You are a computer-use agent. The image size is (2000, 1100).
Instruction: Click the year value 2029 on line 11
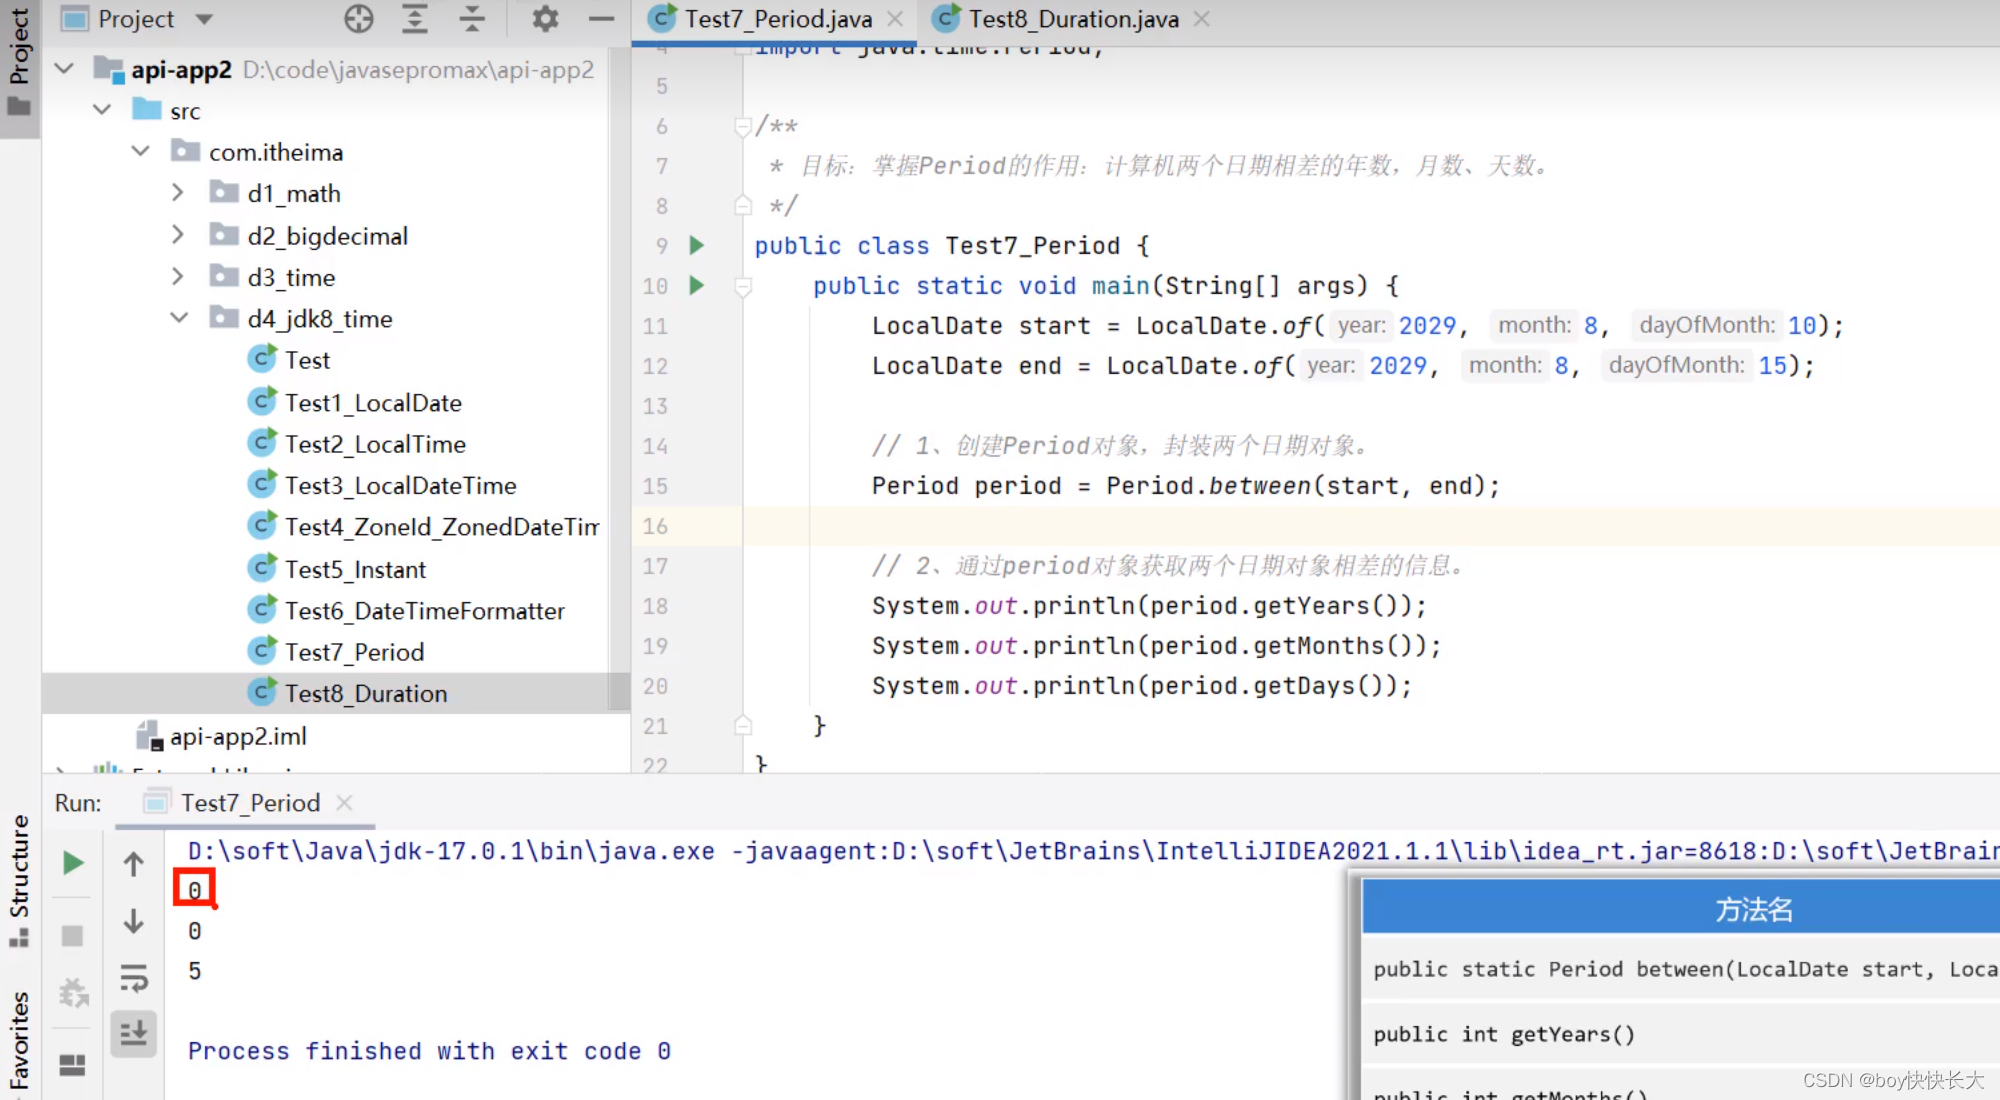pyautogui.click(x=1427, y=326)
